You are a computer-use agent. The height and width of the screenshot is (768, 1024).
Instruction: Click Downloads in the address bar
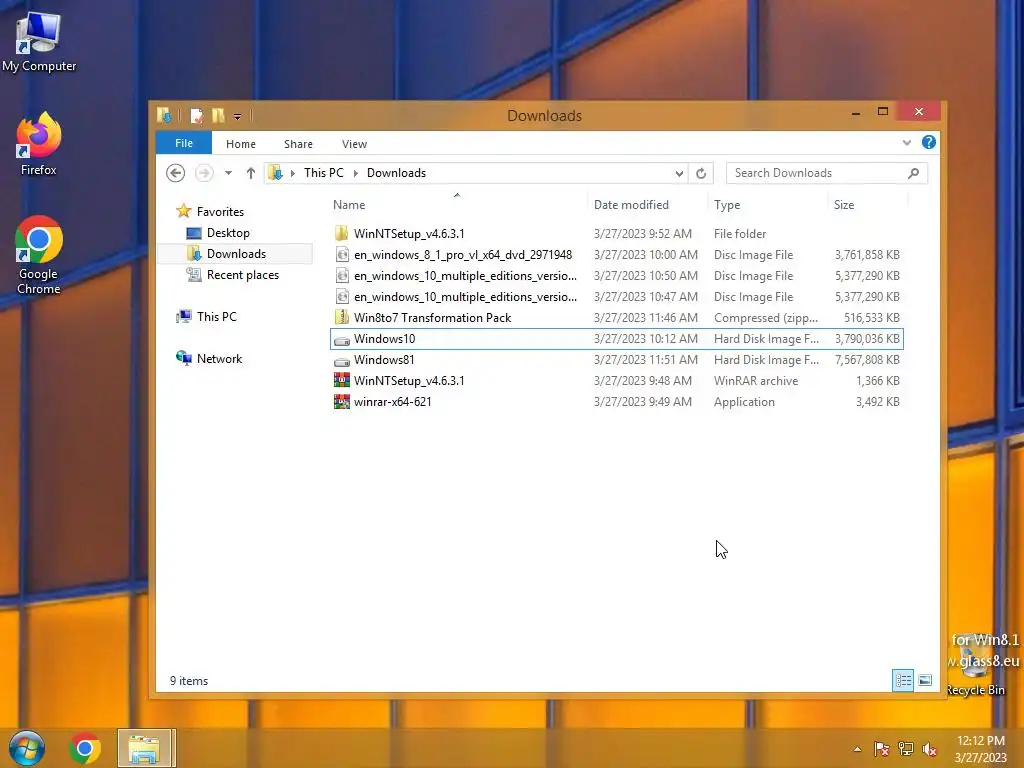tap(396, 172)
